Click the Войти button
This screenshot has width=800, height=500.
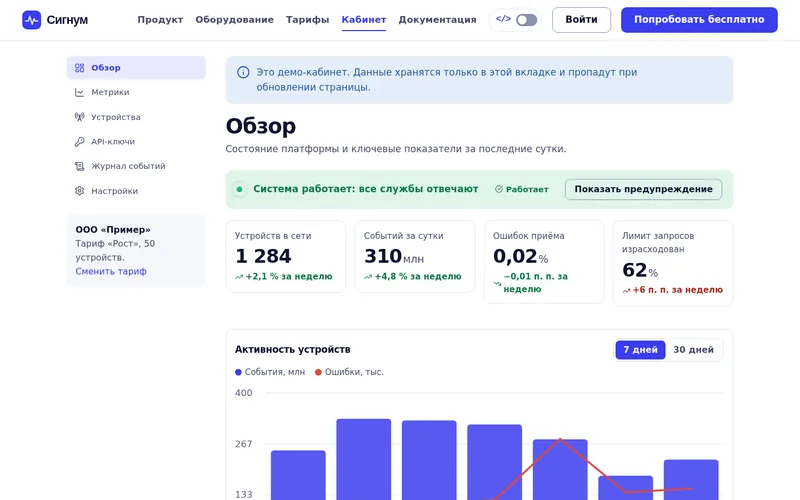click(581, 20)
